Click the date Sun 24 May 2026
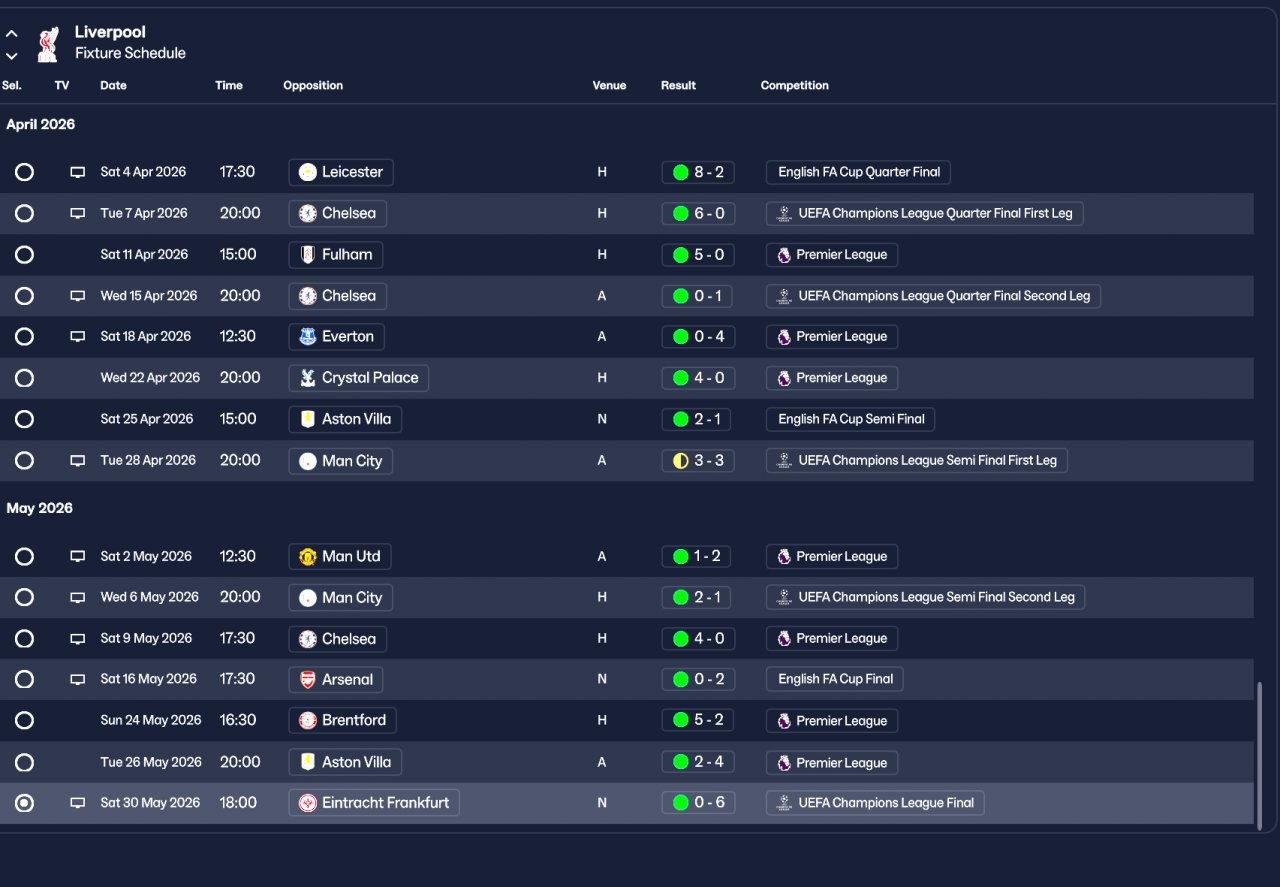The width and height of the screenshot is (1280, 887). point(151,721)
